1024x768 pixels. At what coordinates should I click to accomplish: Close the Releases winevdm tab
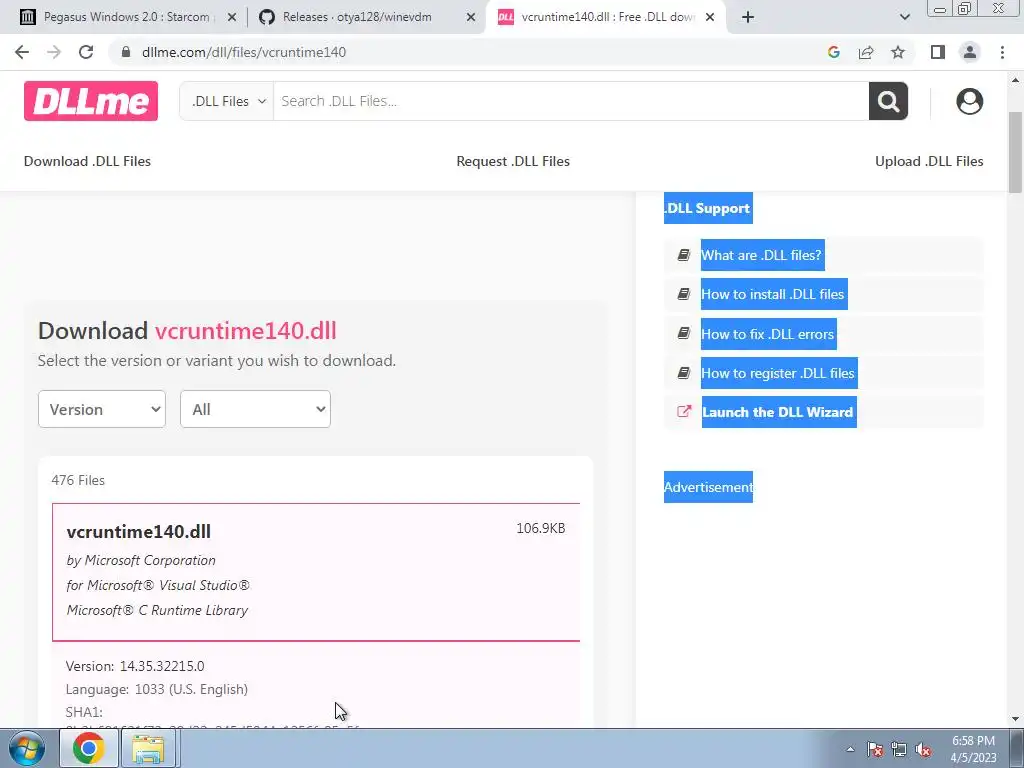coord(471,17)
